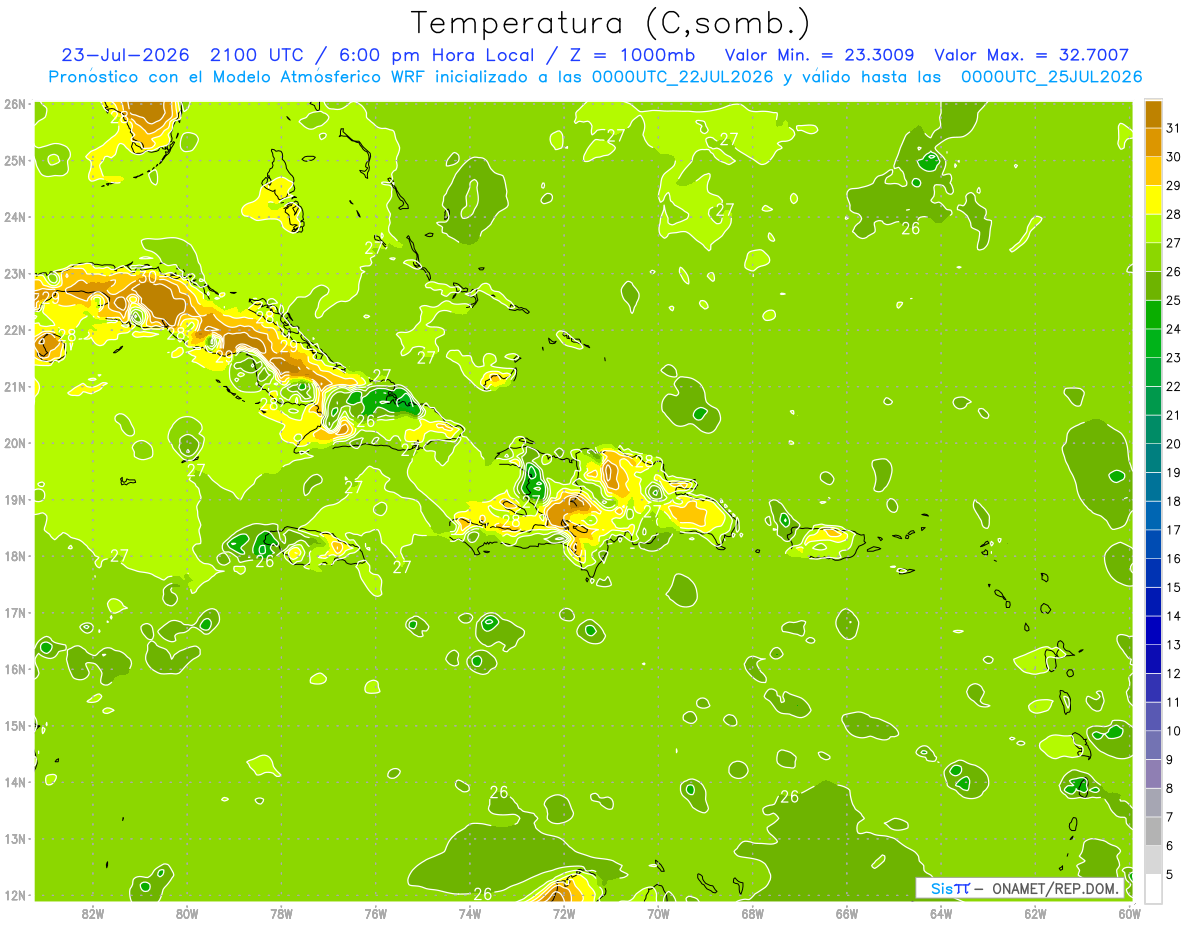Click the 76W longitude axis label

[x=376, y=913]
